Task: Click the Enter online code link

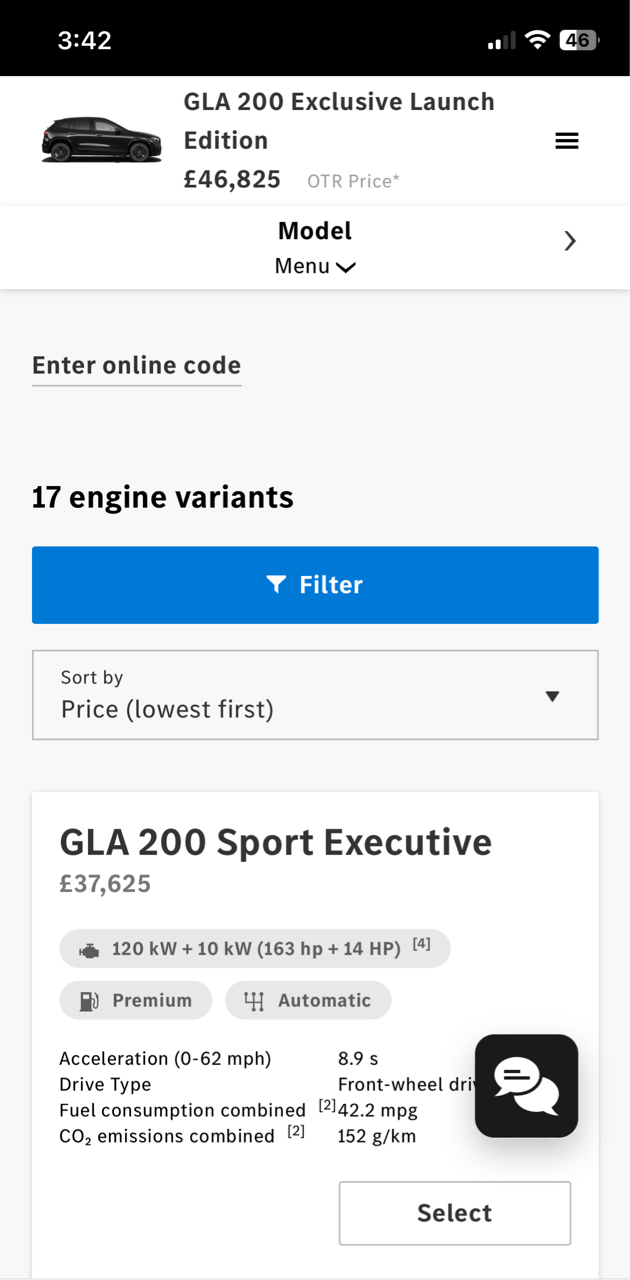Action: click(136, 365)
